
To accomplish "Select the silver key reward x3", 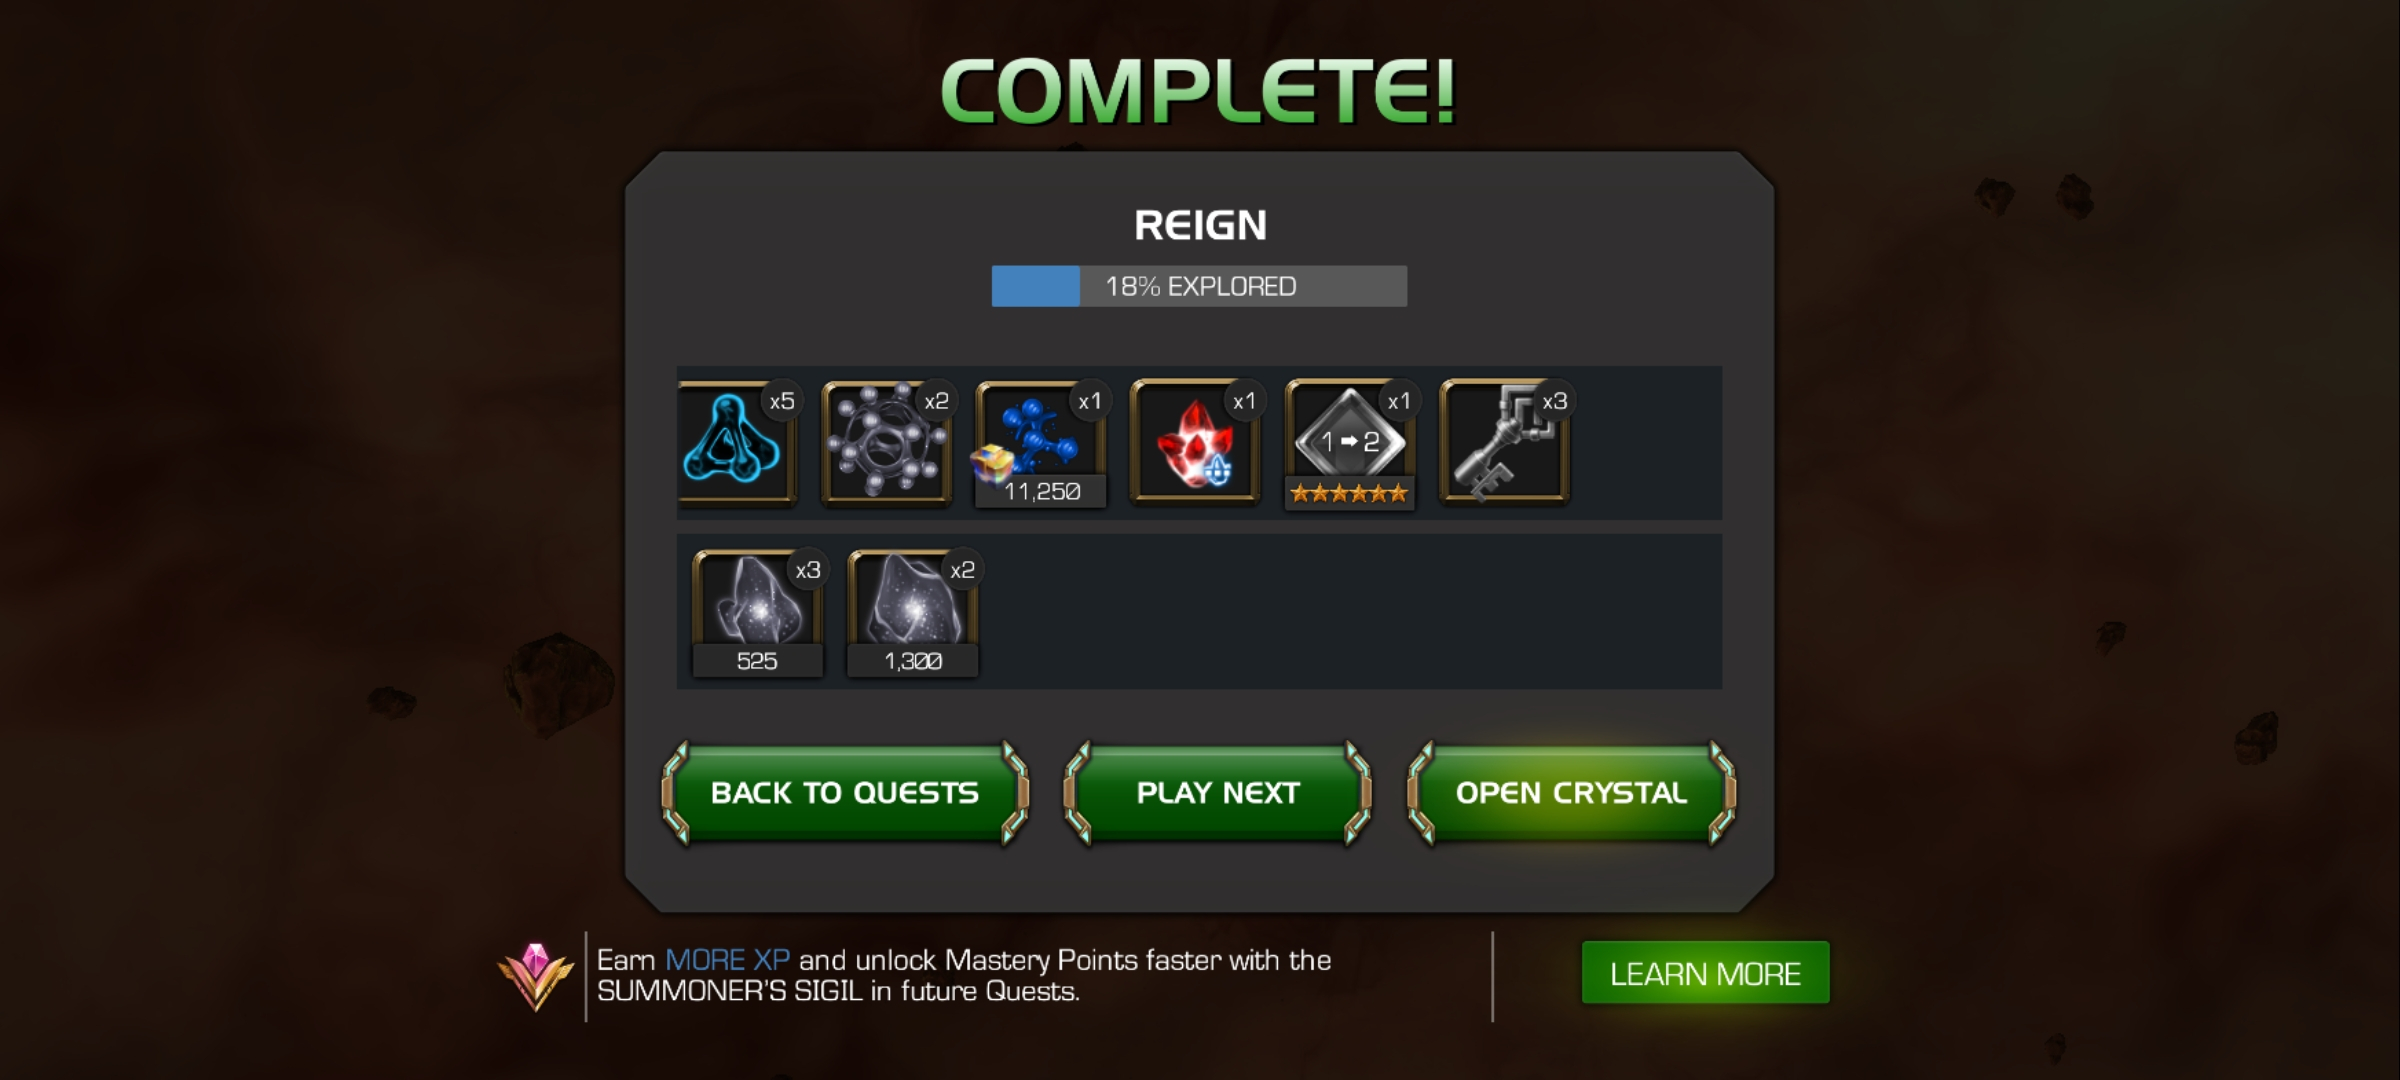I will 1504,441.
